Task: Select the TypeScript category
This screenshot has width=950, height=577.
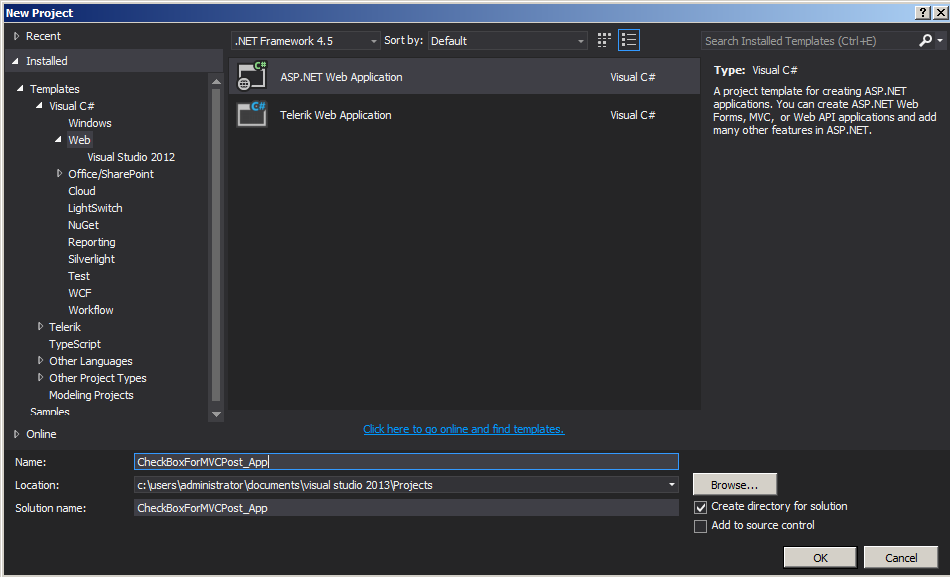Action: coord(75,344)
